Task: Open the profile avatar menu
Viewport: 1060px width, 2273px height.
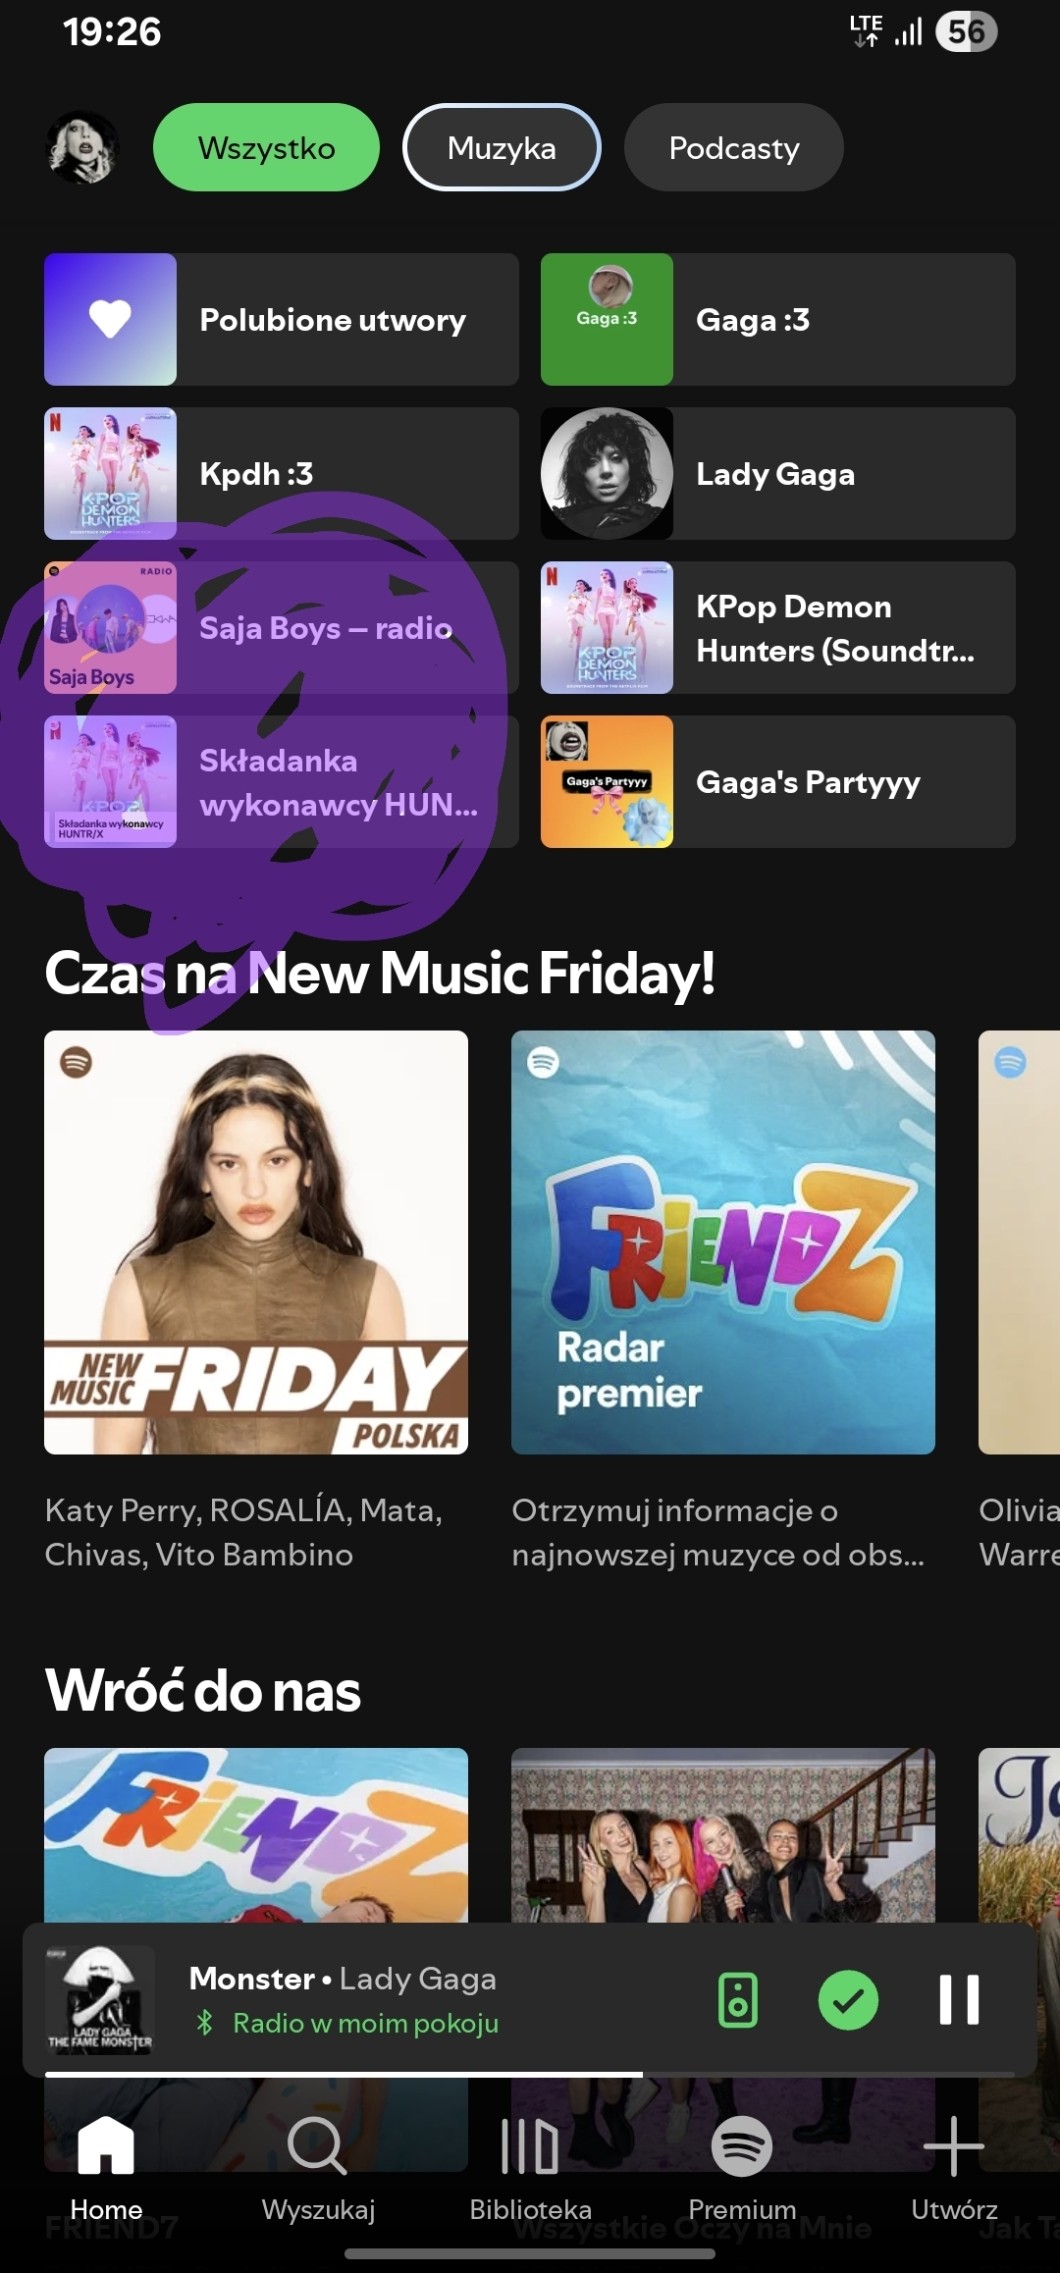Action: (83, 147)
